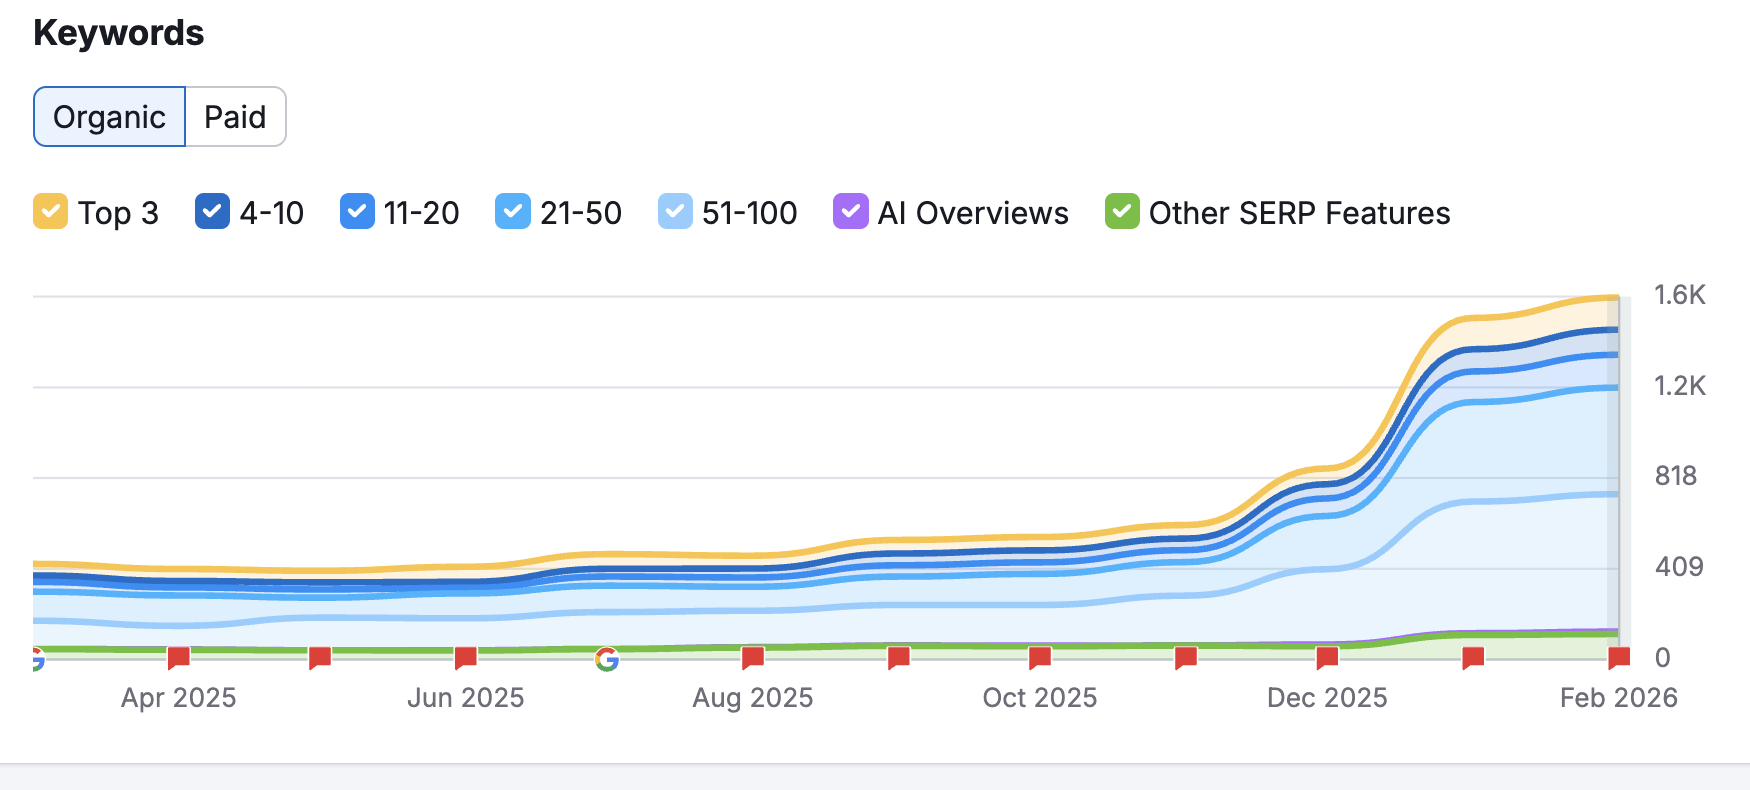This screenshot has width=1750, height=790.
Task: Click the Keywords section heading
Action: [x=119, y=33]
